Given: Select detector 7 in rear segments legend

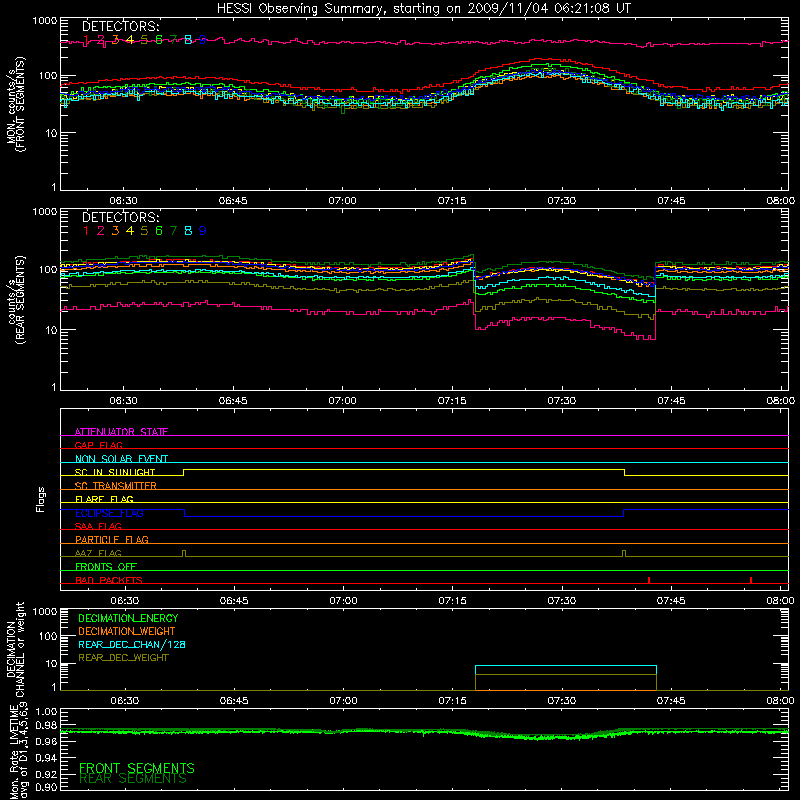Looking at the screenshot, I should (x=173, y=231).
